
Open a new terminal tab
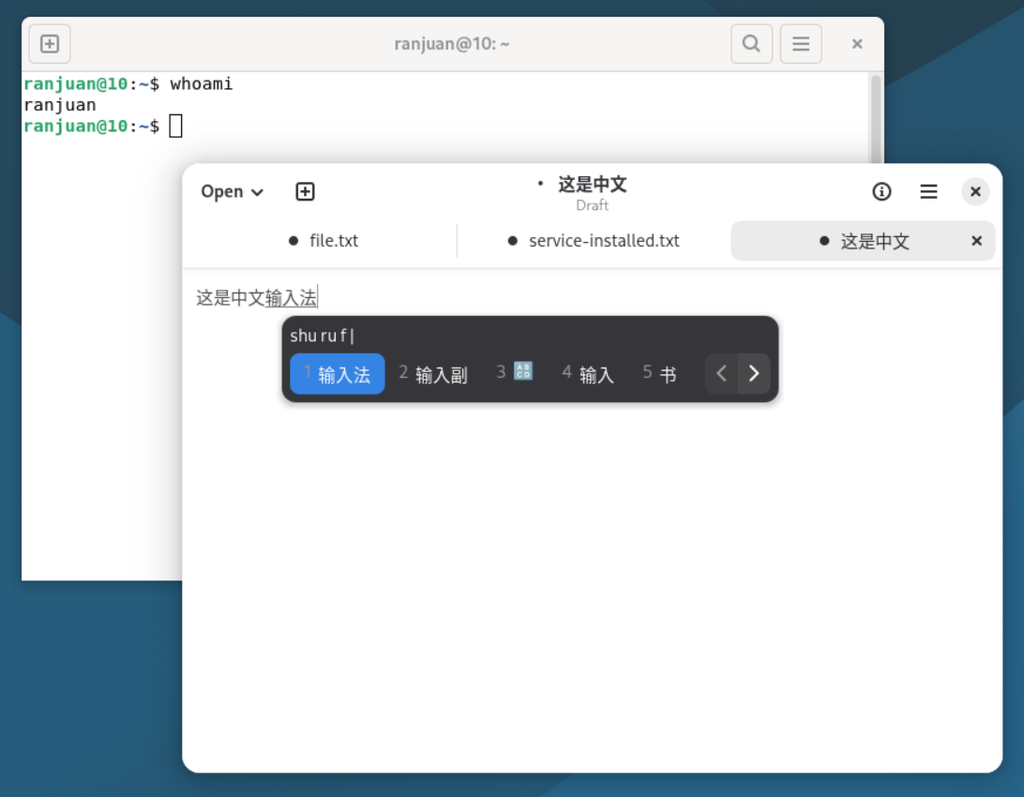pyautogui.click(x=50, y=44)
